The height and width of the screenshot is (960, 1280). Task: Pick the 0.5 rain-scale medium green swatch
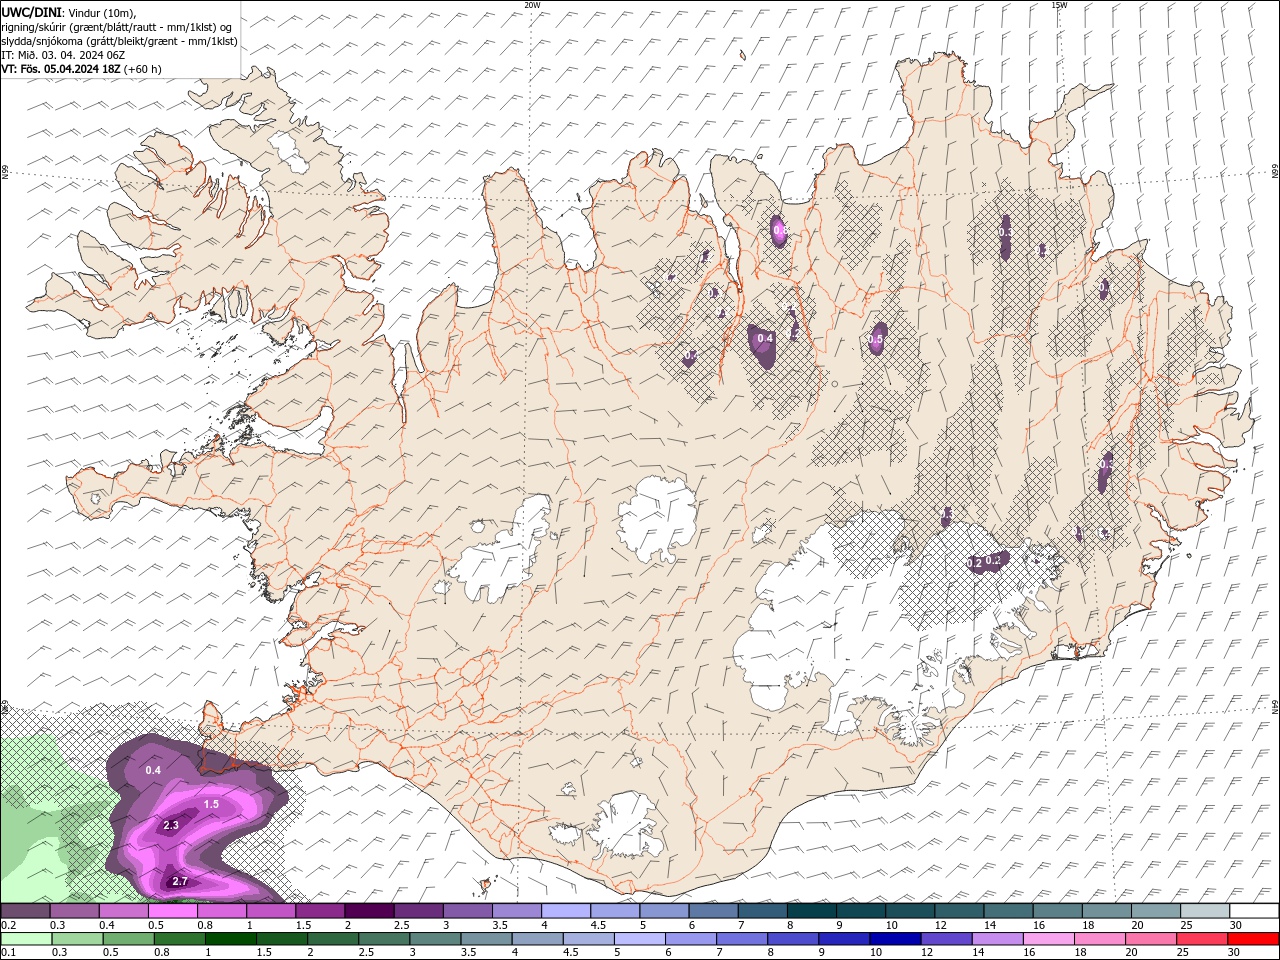coord(128,939)
